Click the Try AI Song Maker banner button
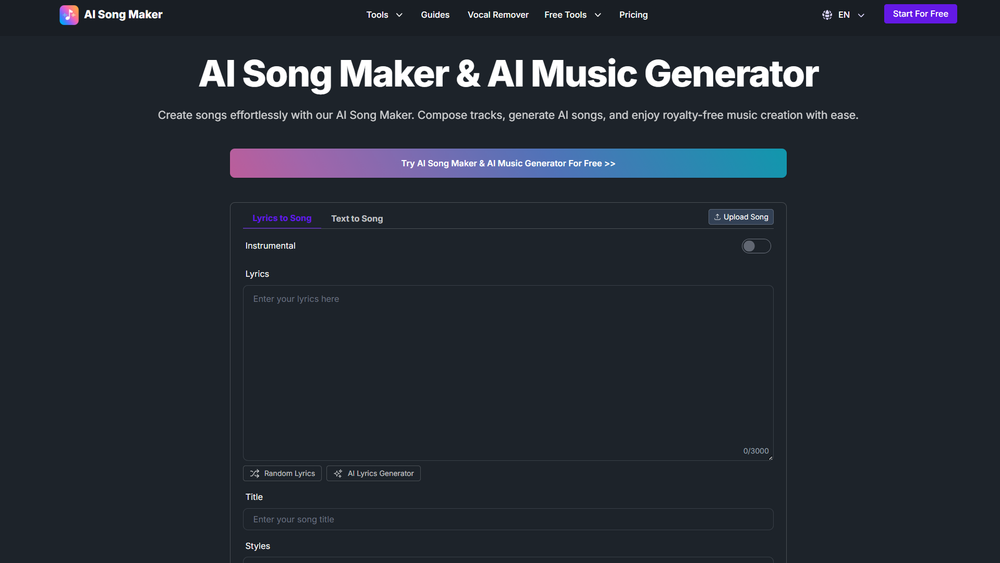 tap(508, 163)
